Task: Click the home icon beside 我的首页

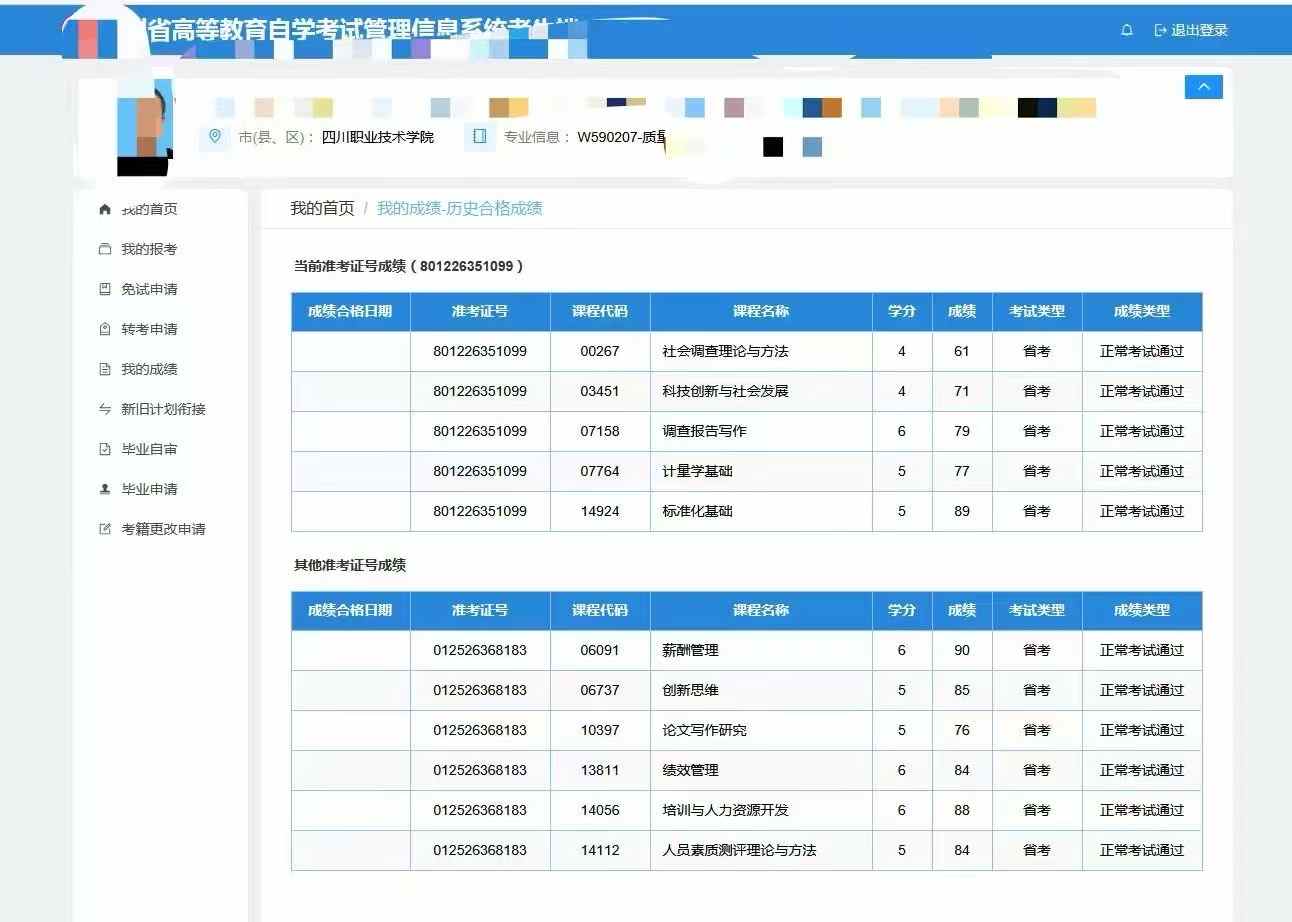Action: (105, 209)
